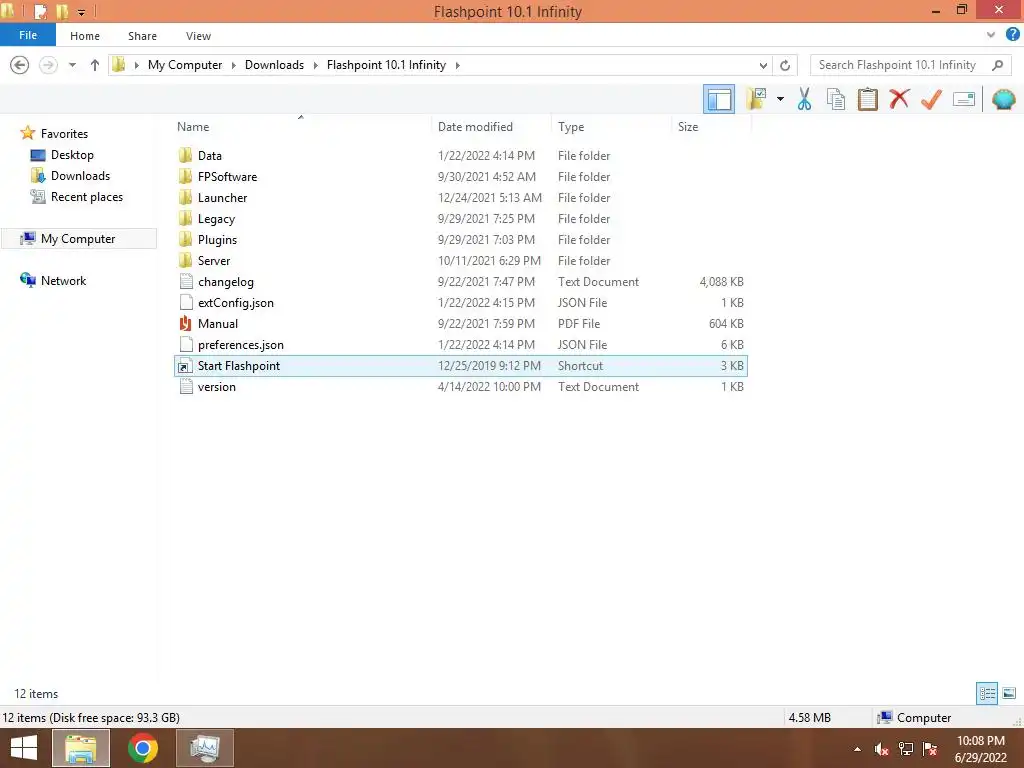
Task: Delete with the red X icon
Action: (899, 99)
